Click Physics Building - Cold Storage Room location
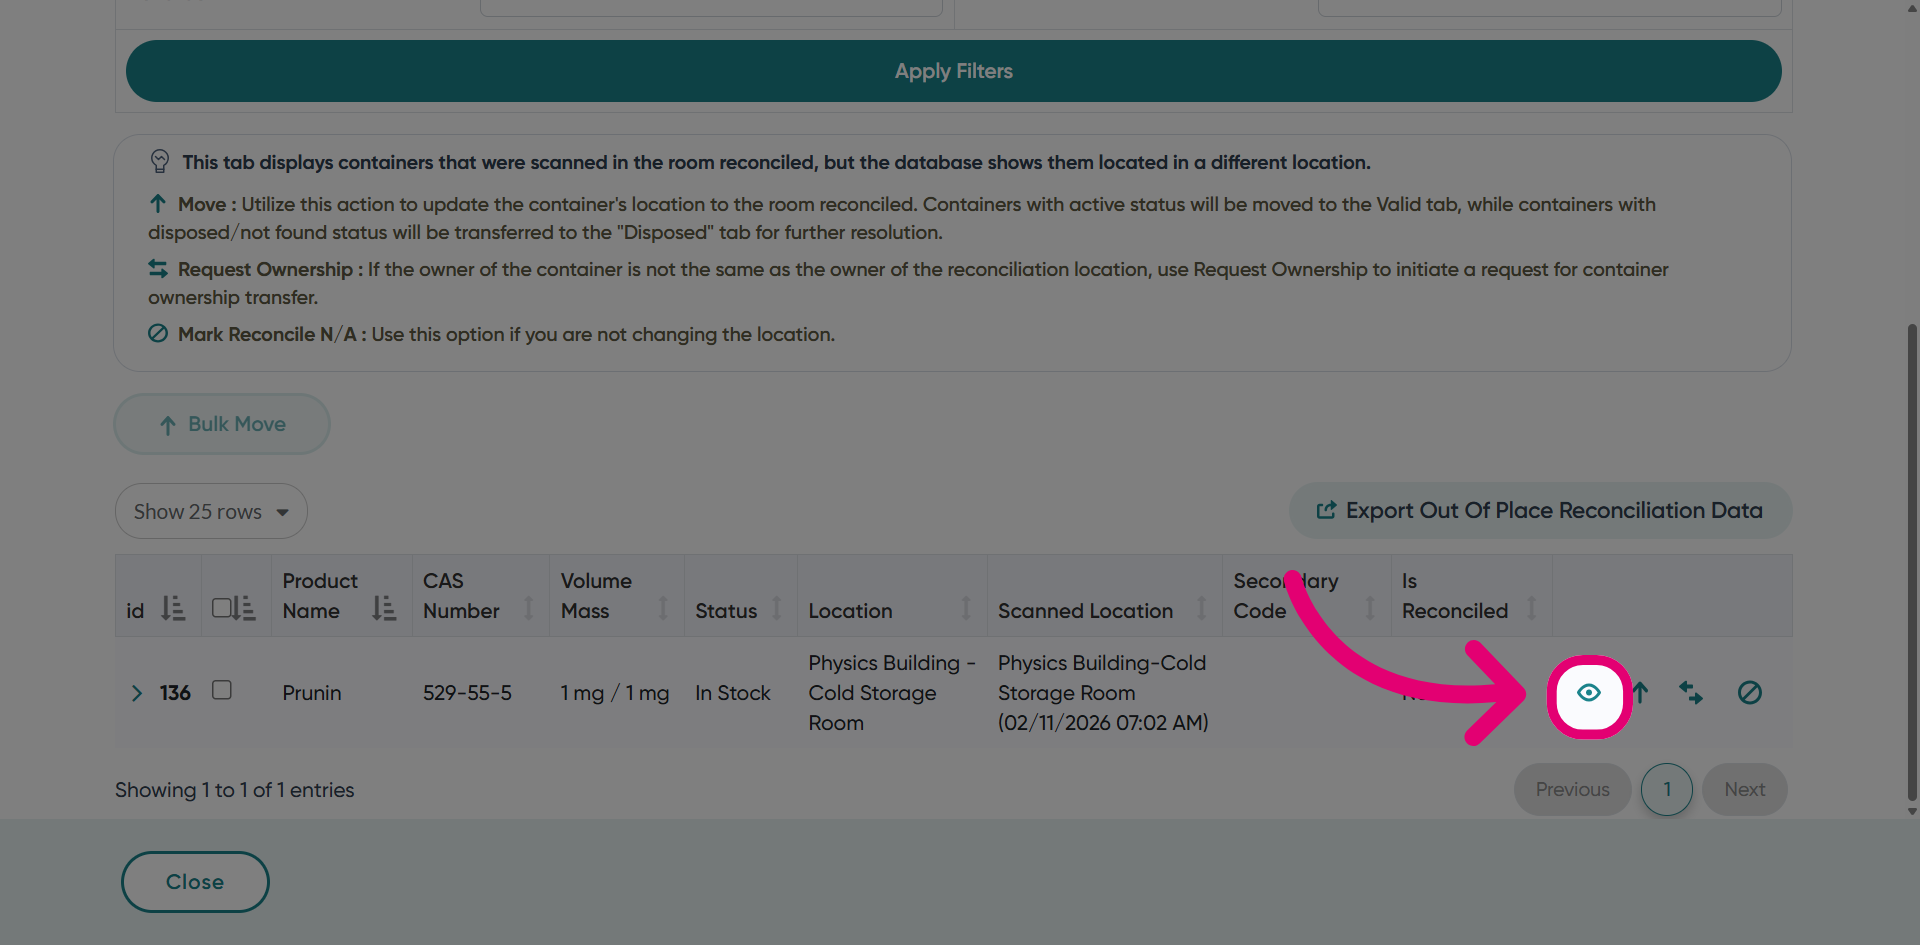The image size is (1920, 945). pos(891,693)
